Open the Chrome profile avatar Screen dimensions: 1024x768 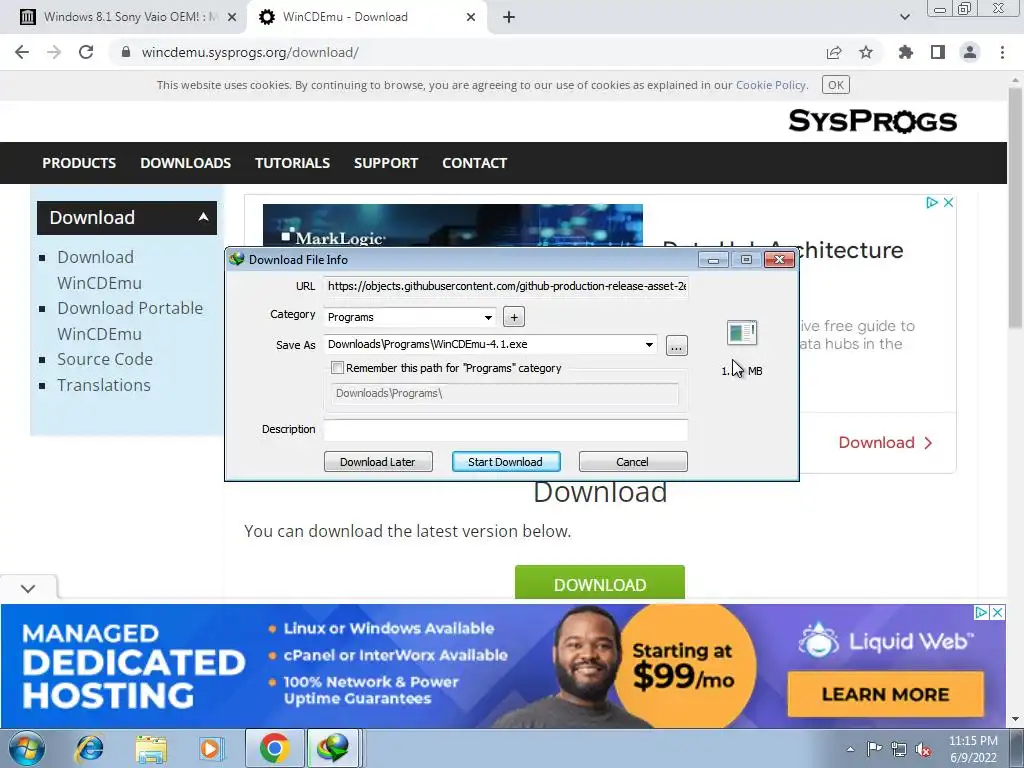click(x=970, y=52)
